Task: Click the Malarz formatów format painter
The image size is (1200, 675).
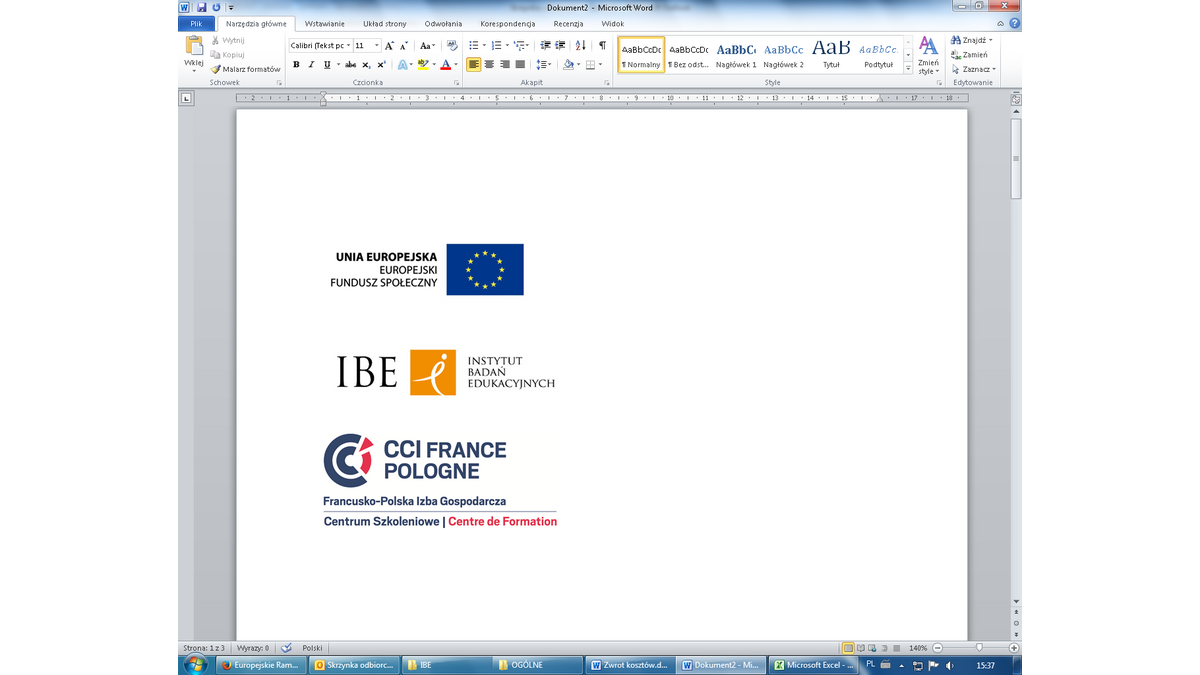Action: (x=245, y=69)
